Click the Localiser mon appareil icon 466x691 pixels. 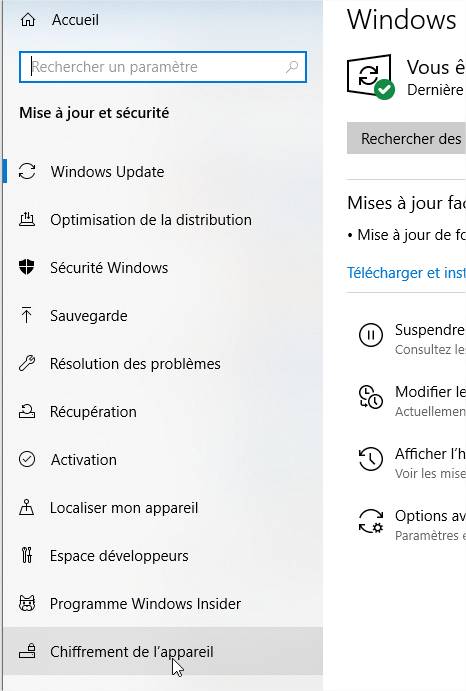26,507
